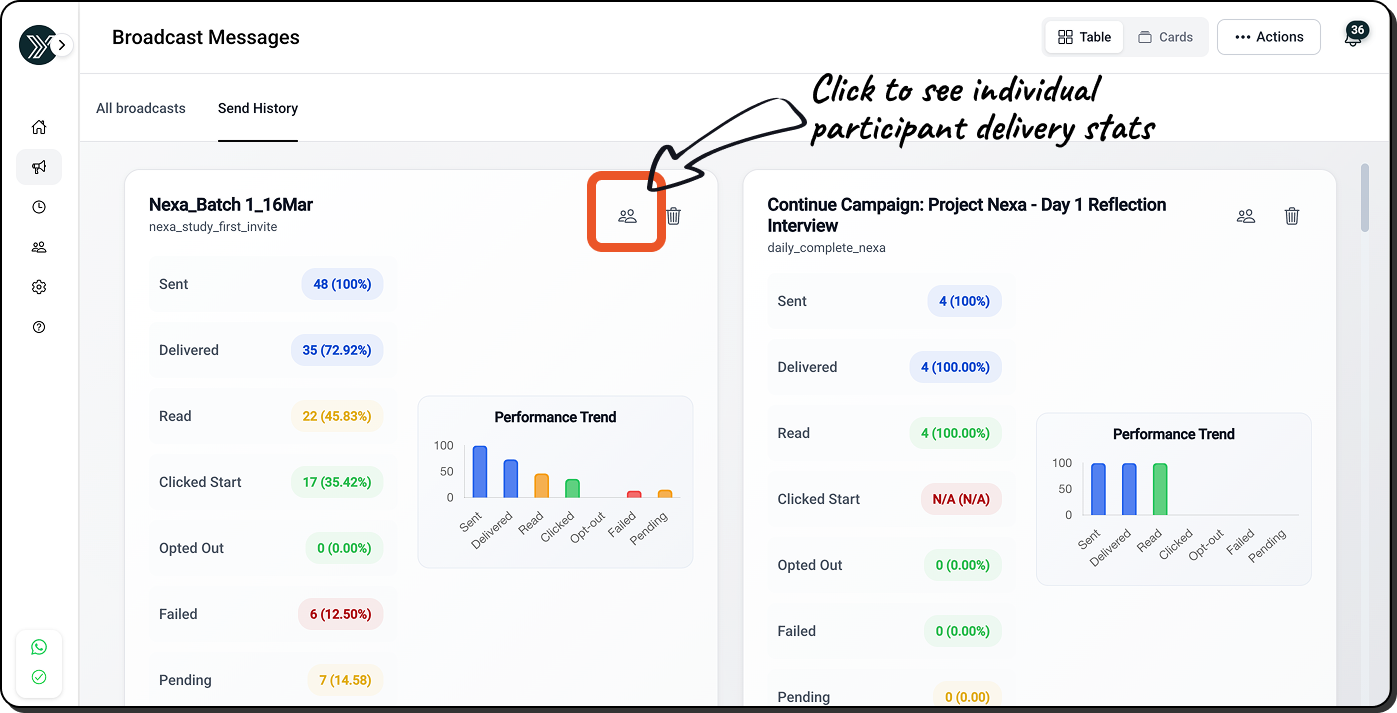Viewport: 1397px width, 713px height.
Task: Click the megaphone Broadcasts sidebar icon
Action: [39, 167]
